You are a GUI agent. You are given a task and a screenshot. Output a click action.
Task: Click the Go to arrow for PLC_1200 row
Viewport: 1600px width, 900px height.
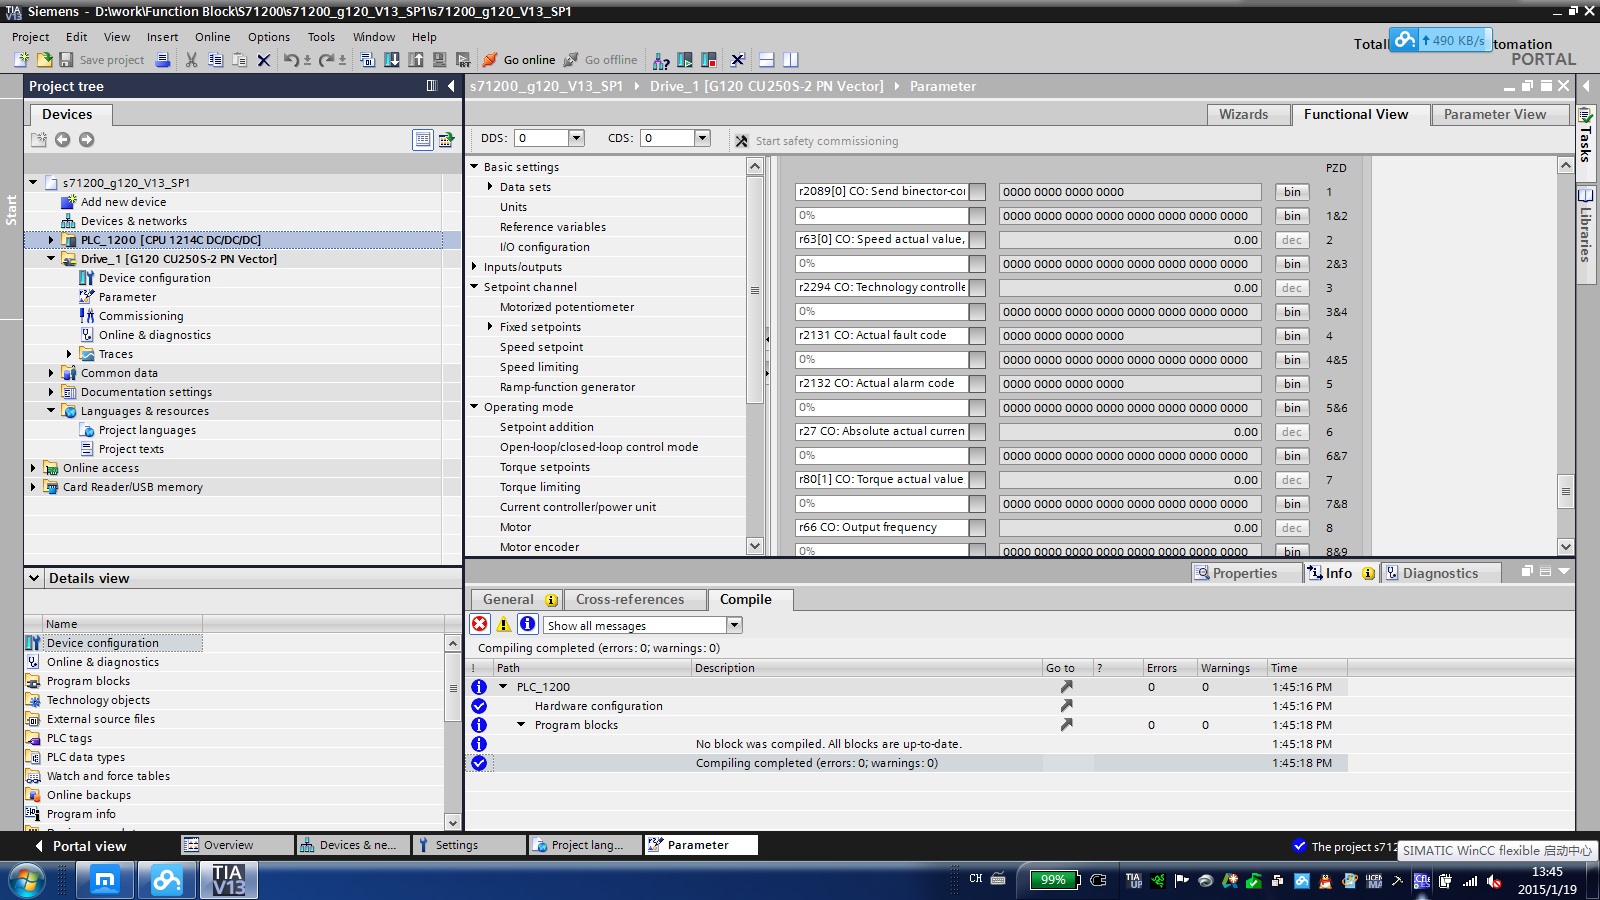click(x=1066, y=687)
